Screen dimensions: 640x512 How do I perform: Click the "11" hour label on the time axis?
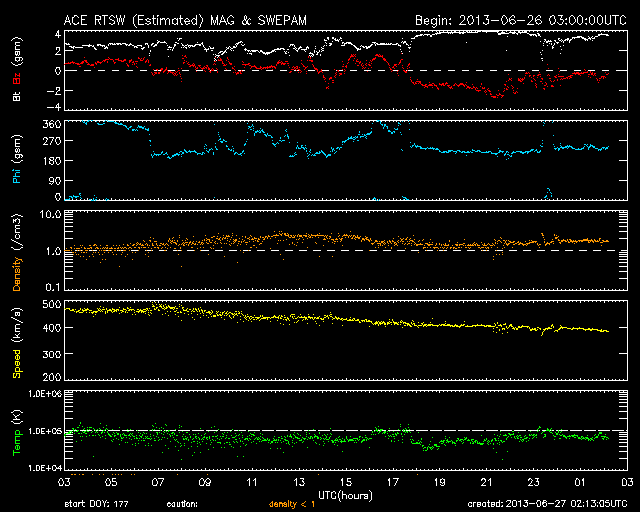point(252,482)
